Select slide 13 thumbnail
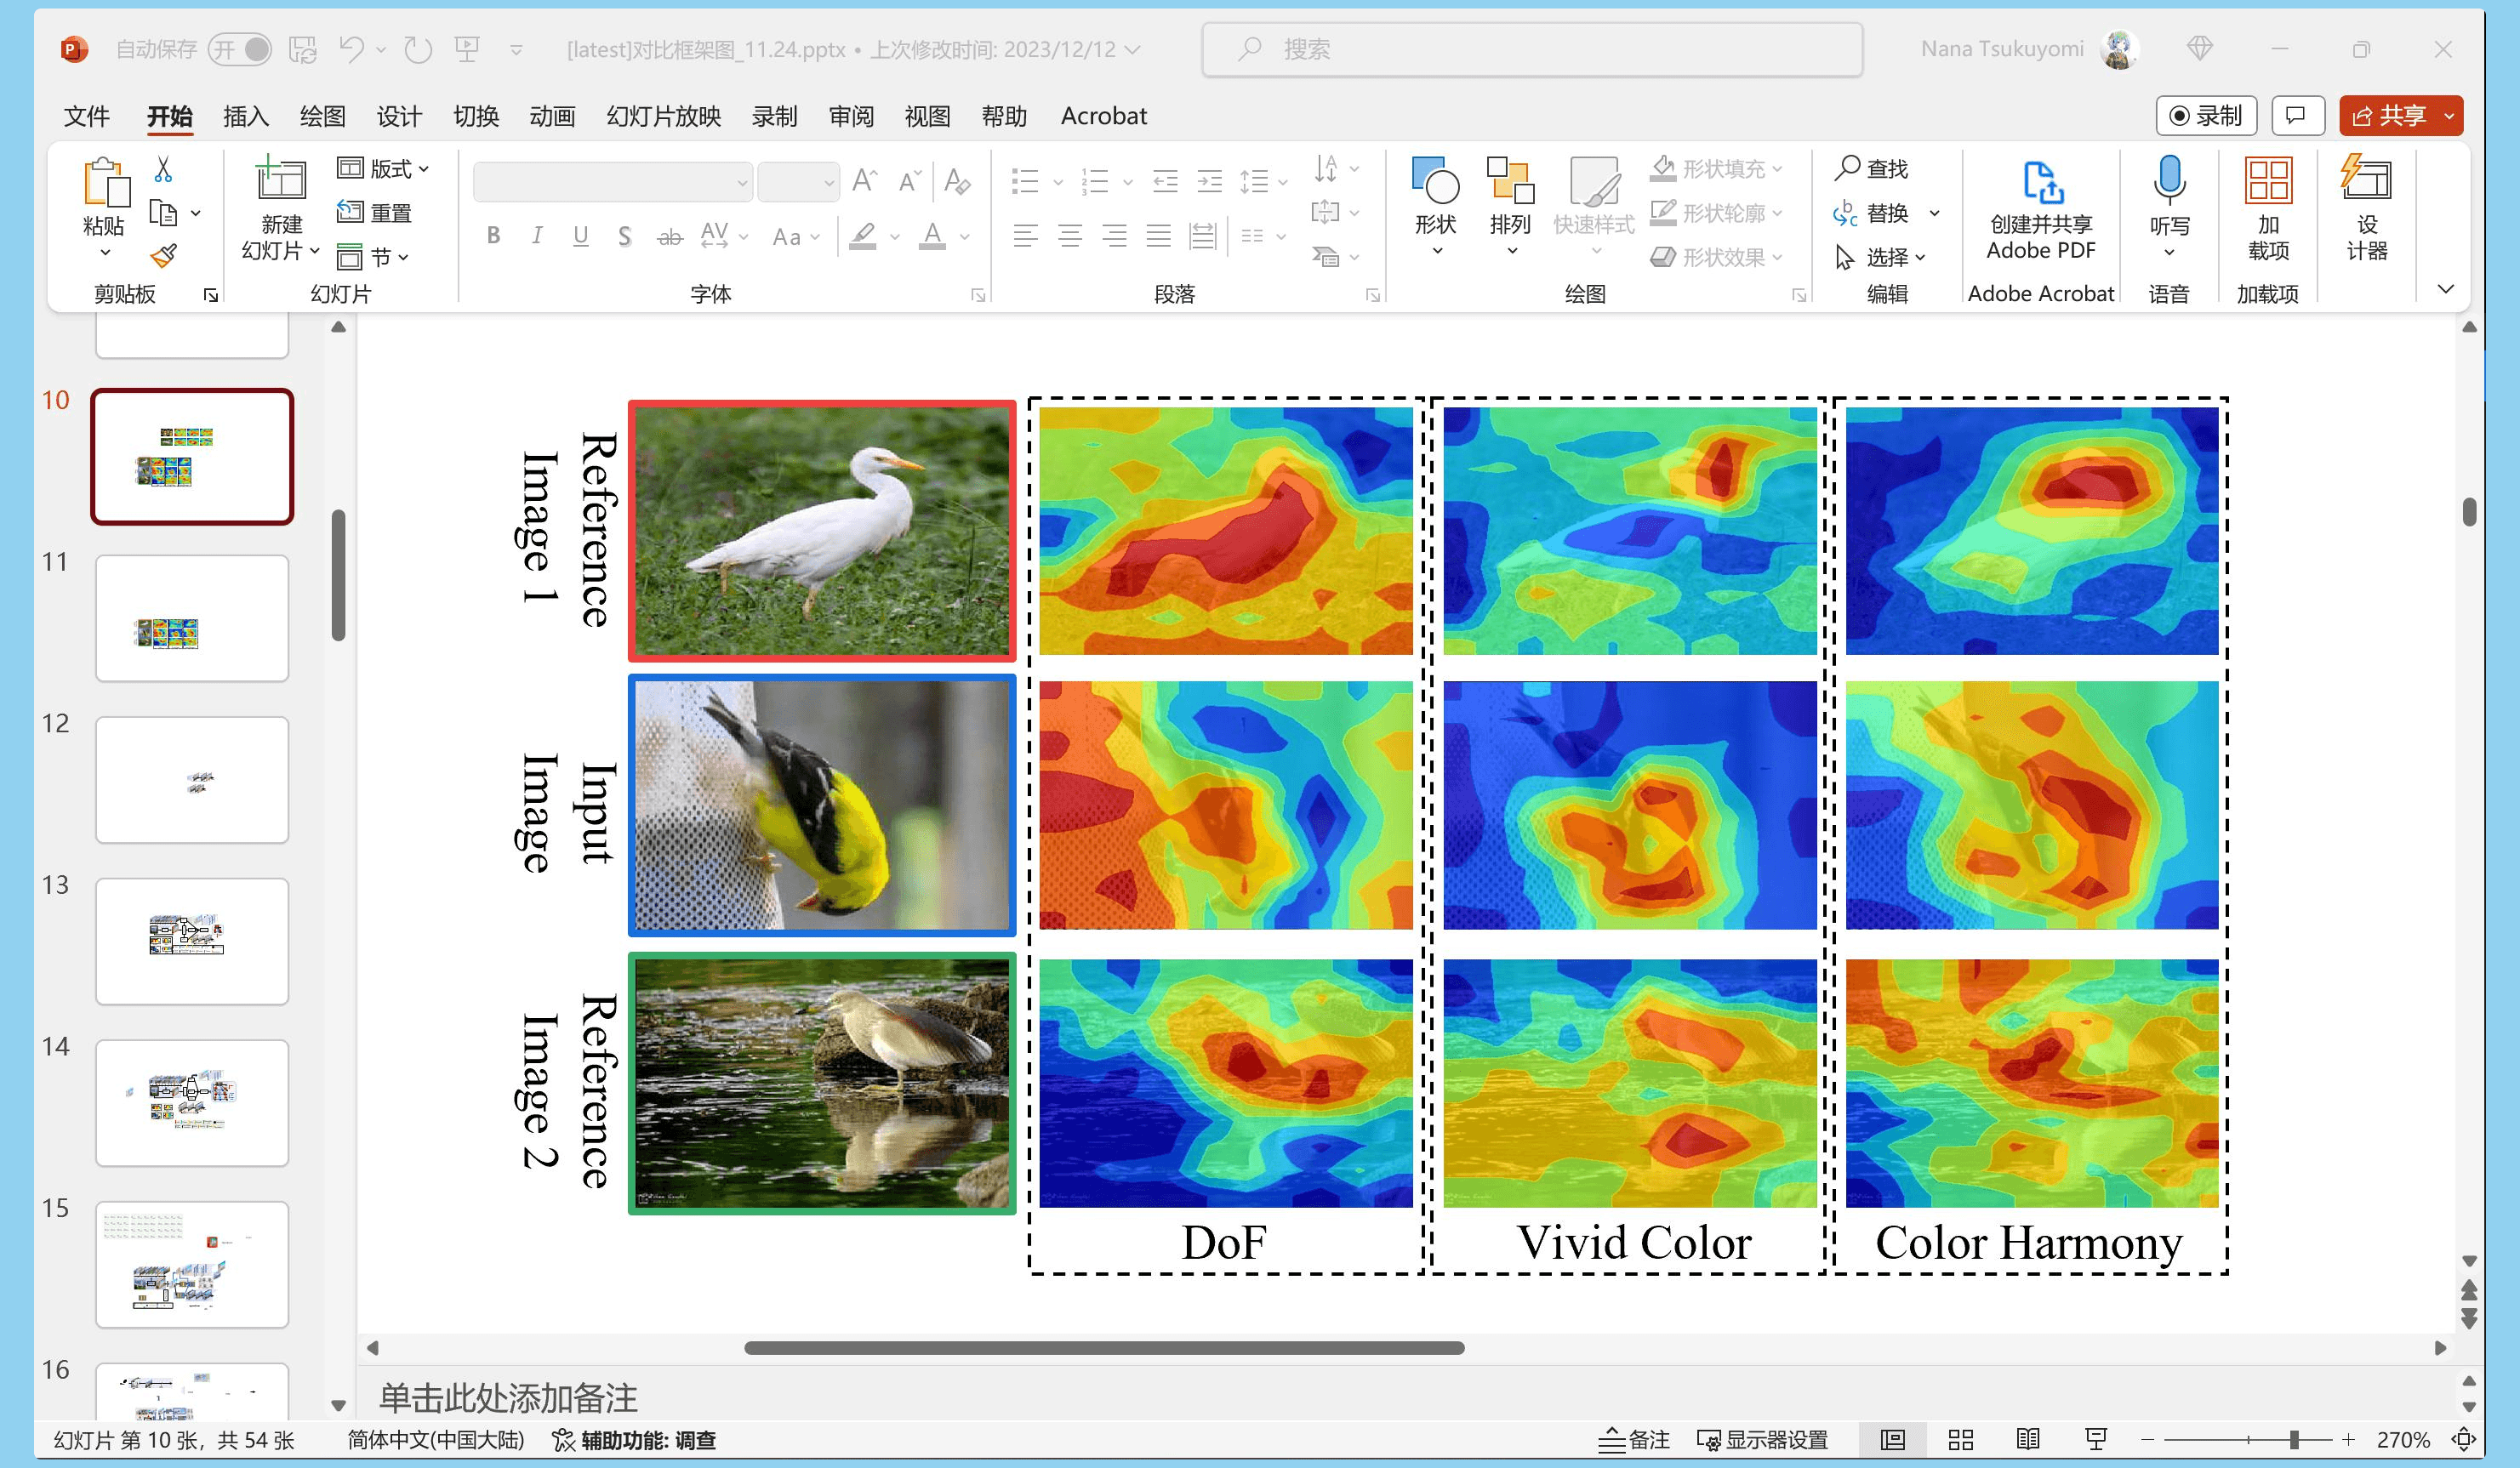Screen dimensions: 2520x1468 pyautogui.click(x=192, y=941)
